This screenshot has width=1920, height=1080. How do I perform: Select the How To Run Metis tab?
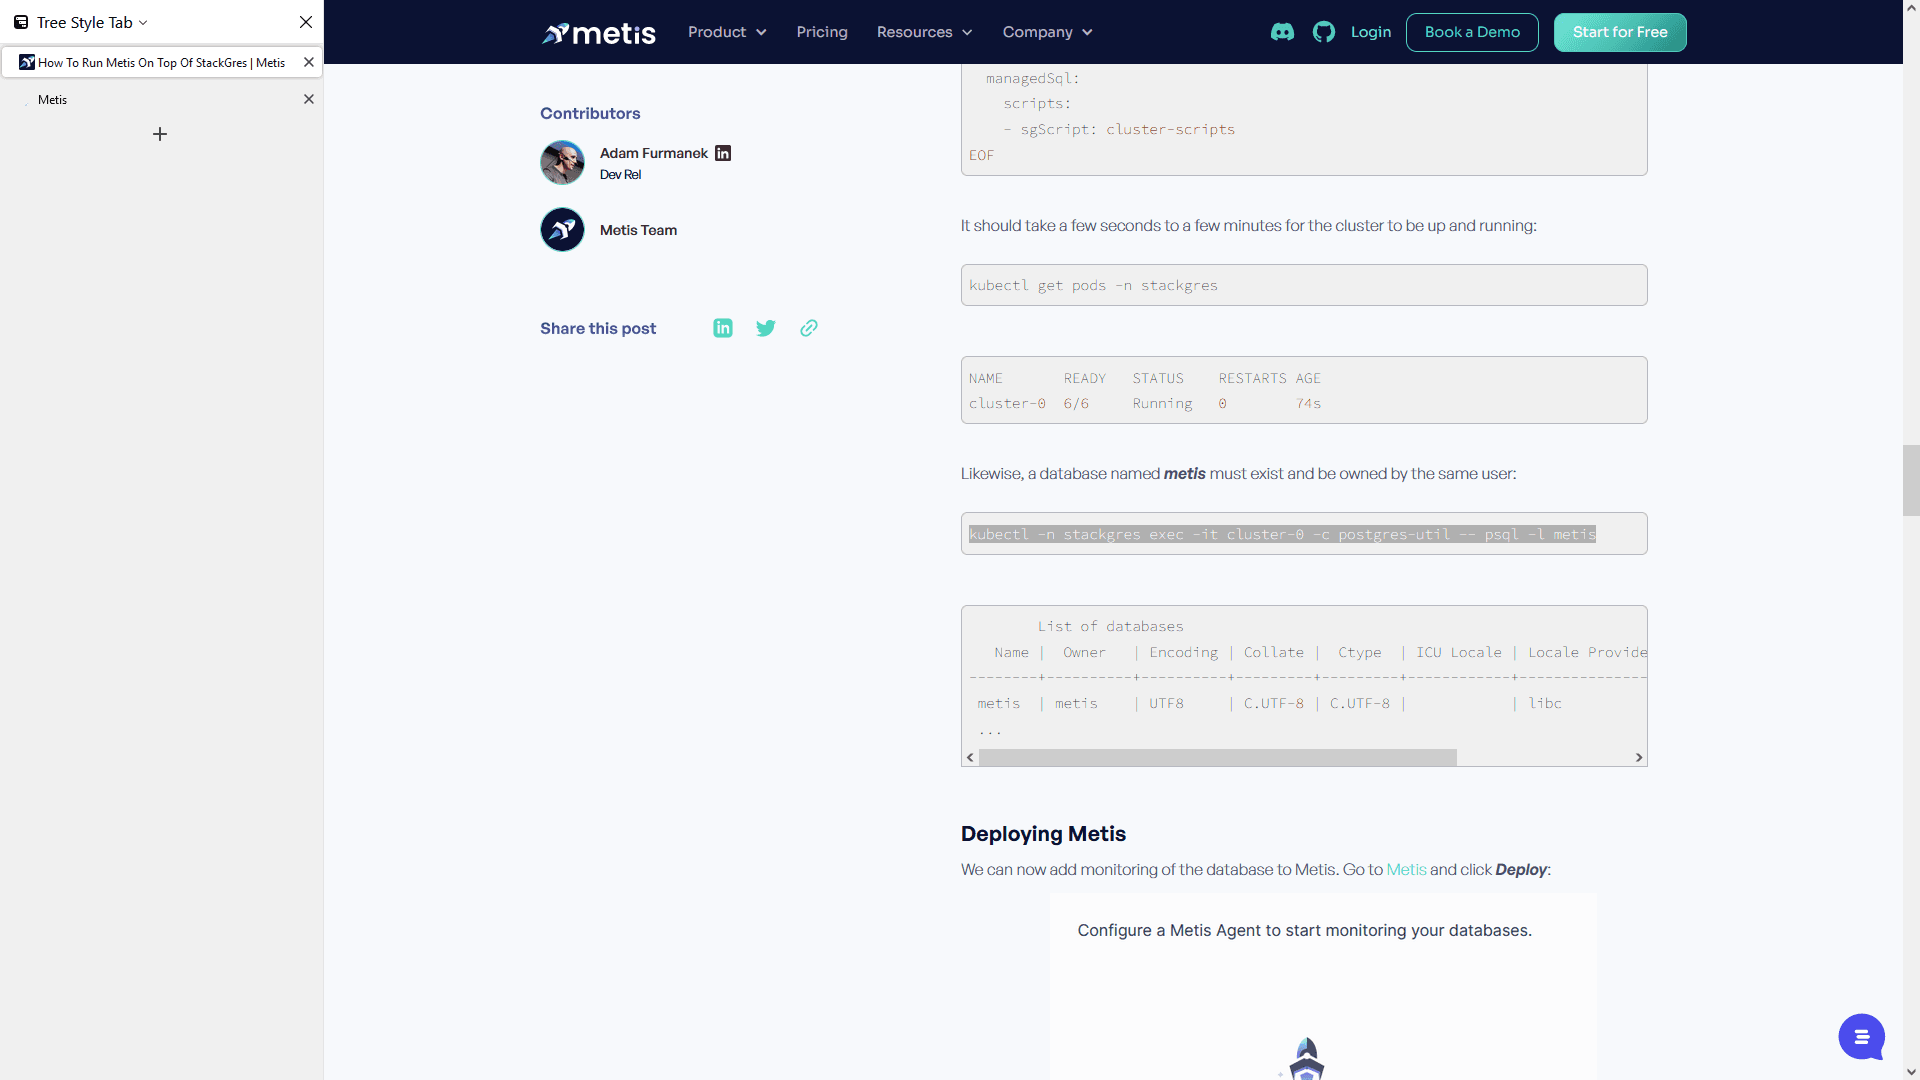pyautogui.click(x=161, y=62)
